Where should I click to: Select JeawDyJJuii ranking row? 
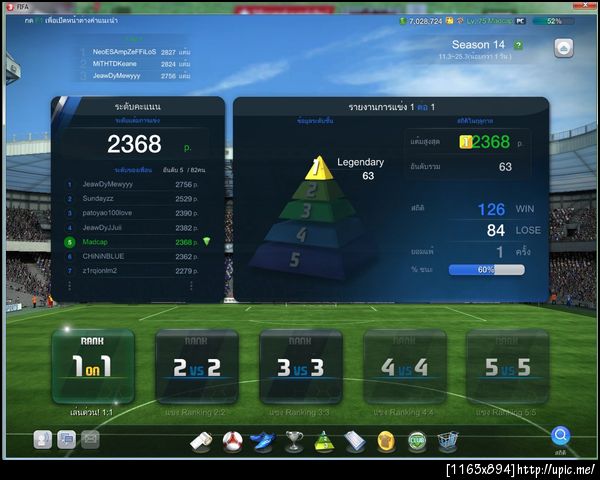(132, 228)
